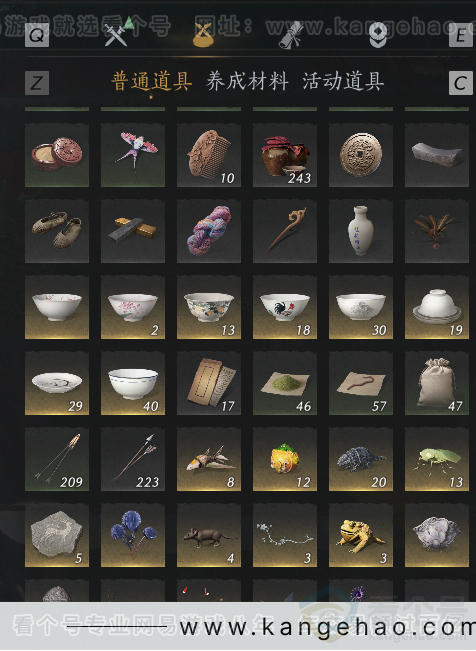Select the golden toad item
The height and width of the screenshot is (651, 476).
[x=361, y=535]
